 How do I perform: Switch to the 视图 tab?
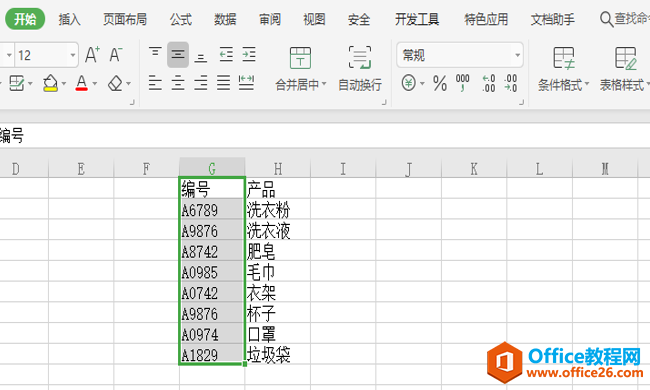point(314,19)
